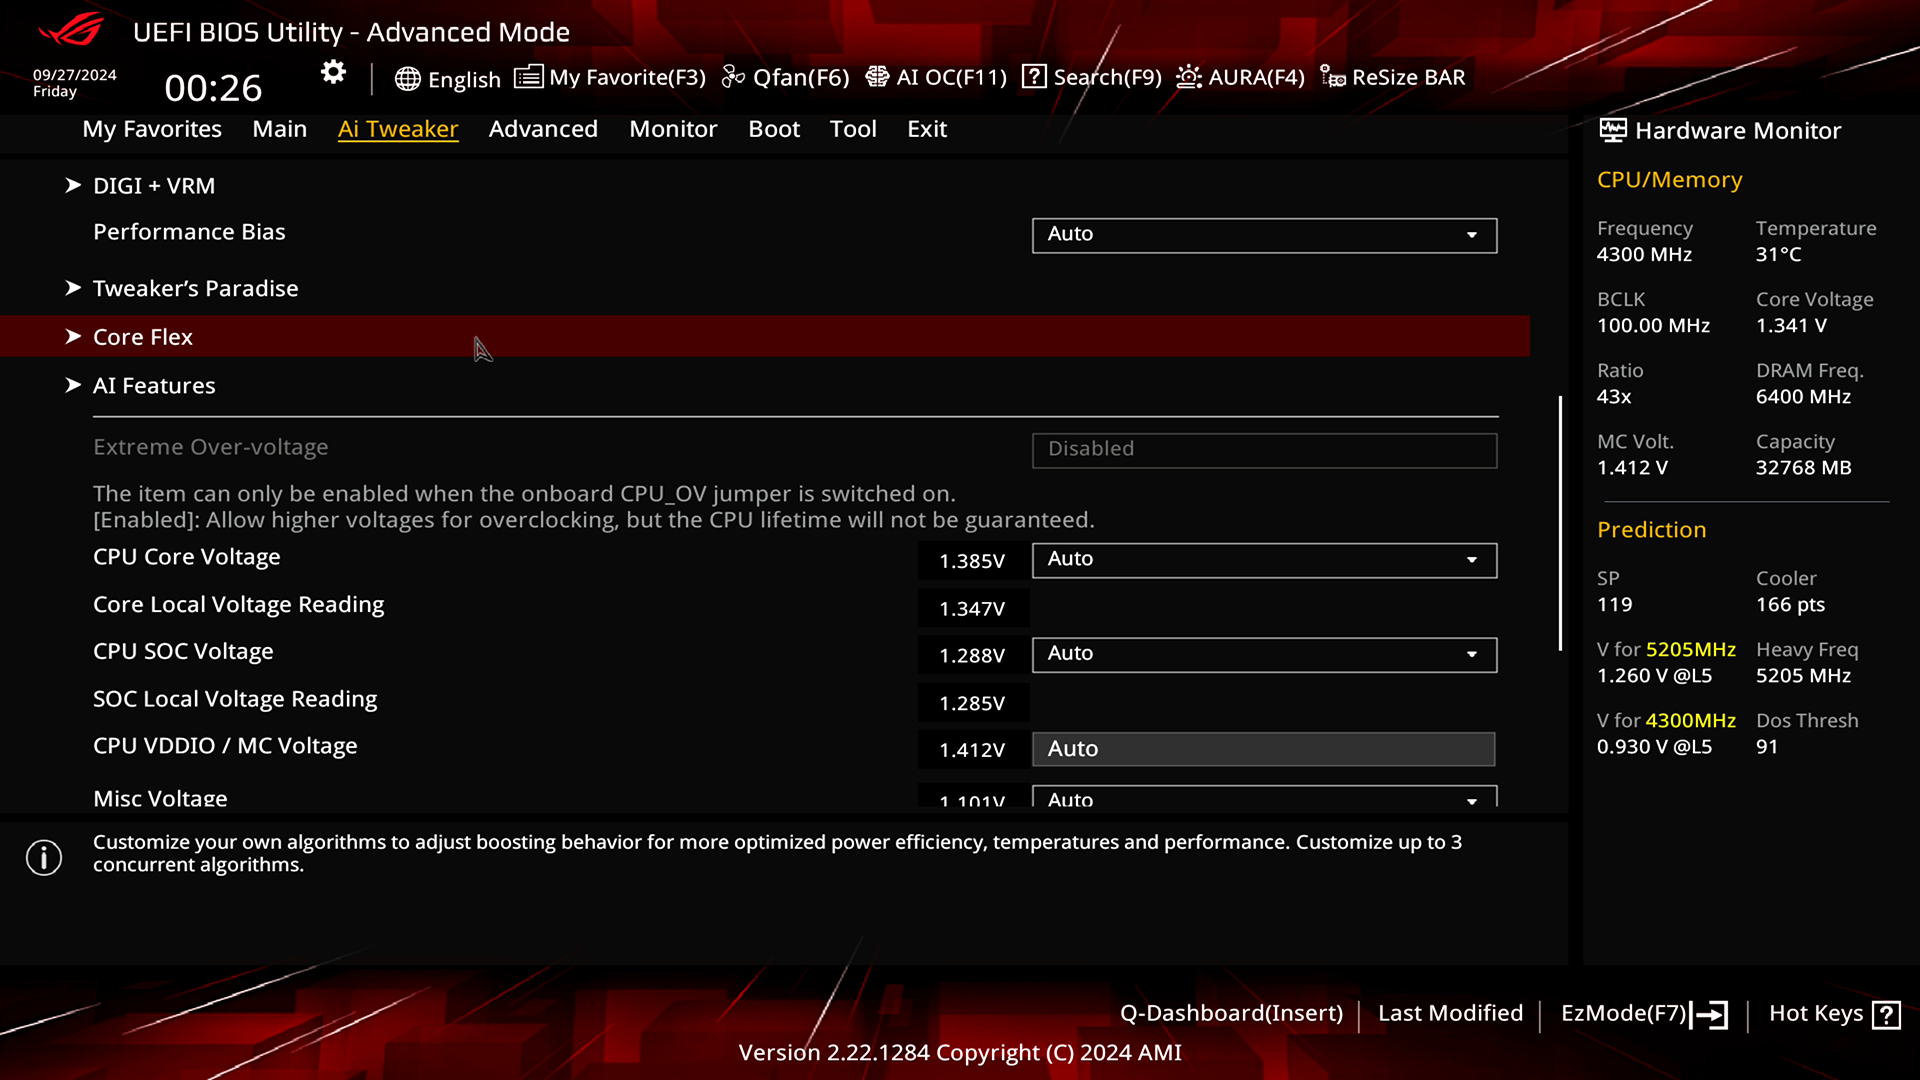The image size is (1920, 1080).
Task: Open ReSize BAR settings
Action: [x=1394, y=77]
